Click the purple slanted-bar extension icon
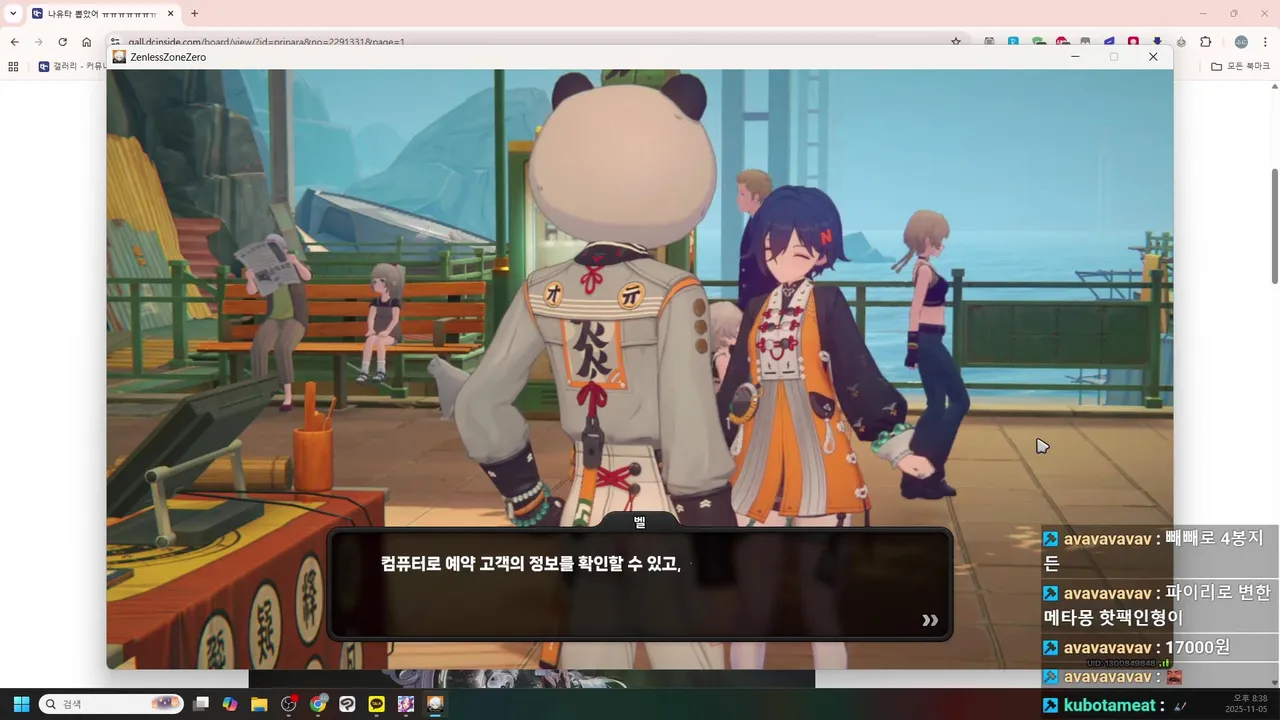 coord(1109,42)
